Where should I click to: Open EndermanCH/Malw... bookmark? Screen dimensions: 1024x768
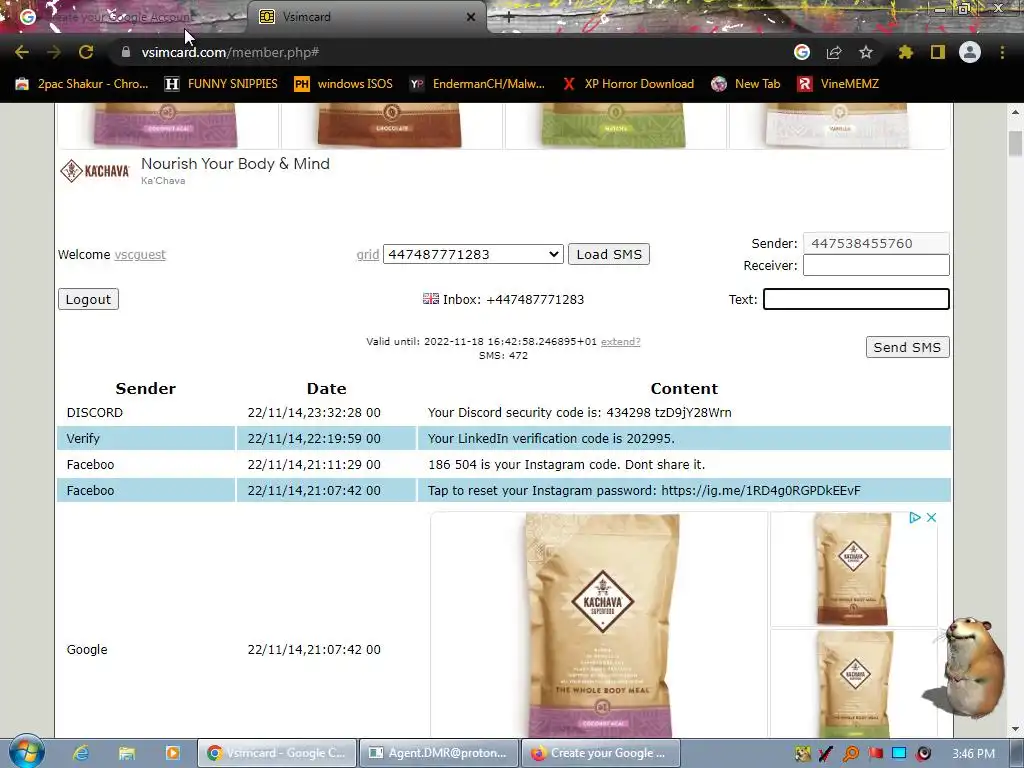point(477,84)
